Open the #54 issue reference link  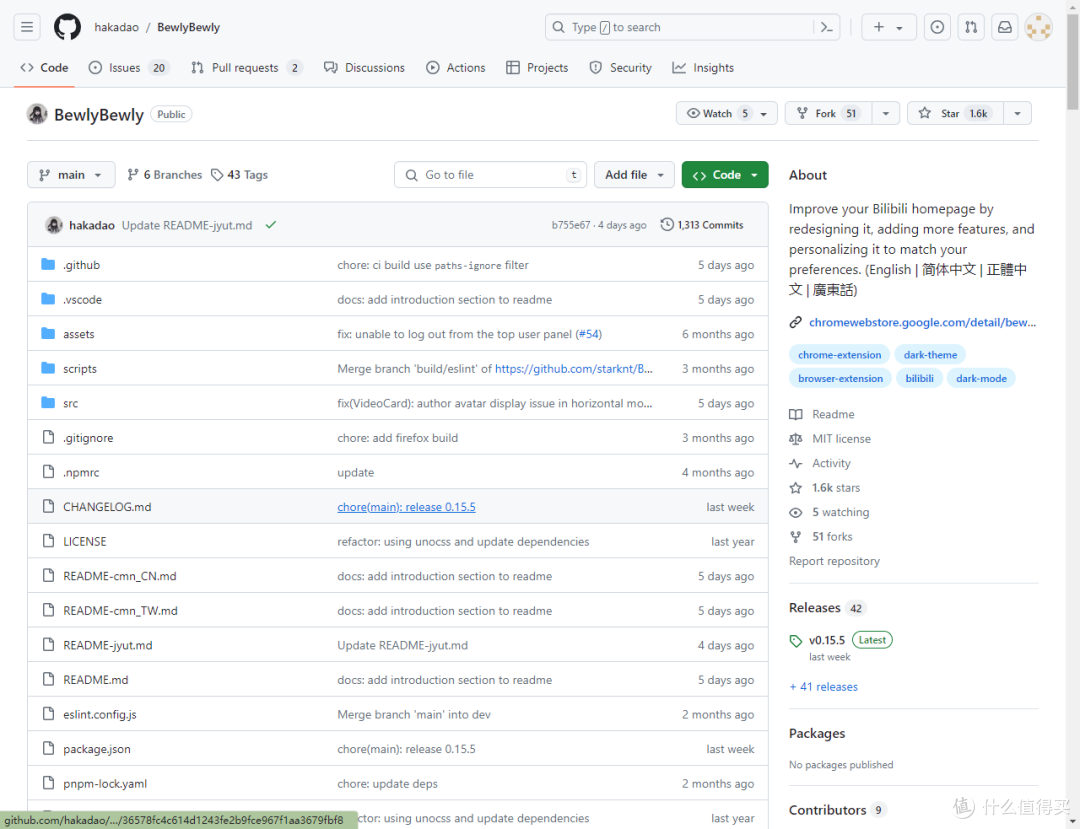(588, 334)
